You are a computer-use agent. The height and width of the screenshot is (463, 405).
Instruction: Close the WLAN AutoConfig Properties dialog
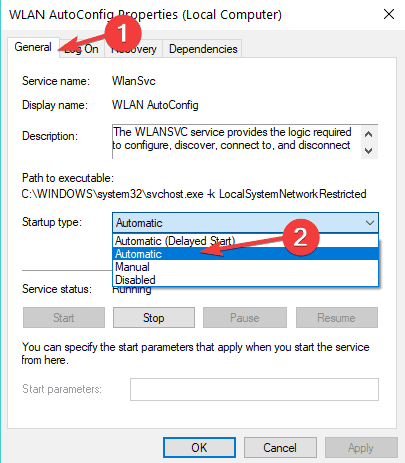pos(389,14)
